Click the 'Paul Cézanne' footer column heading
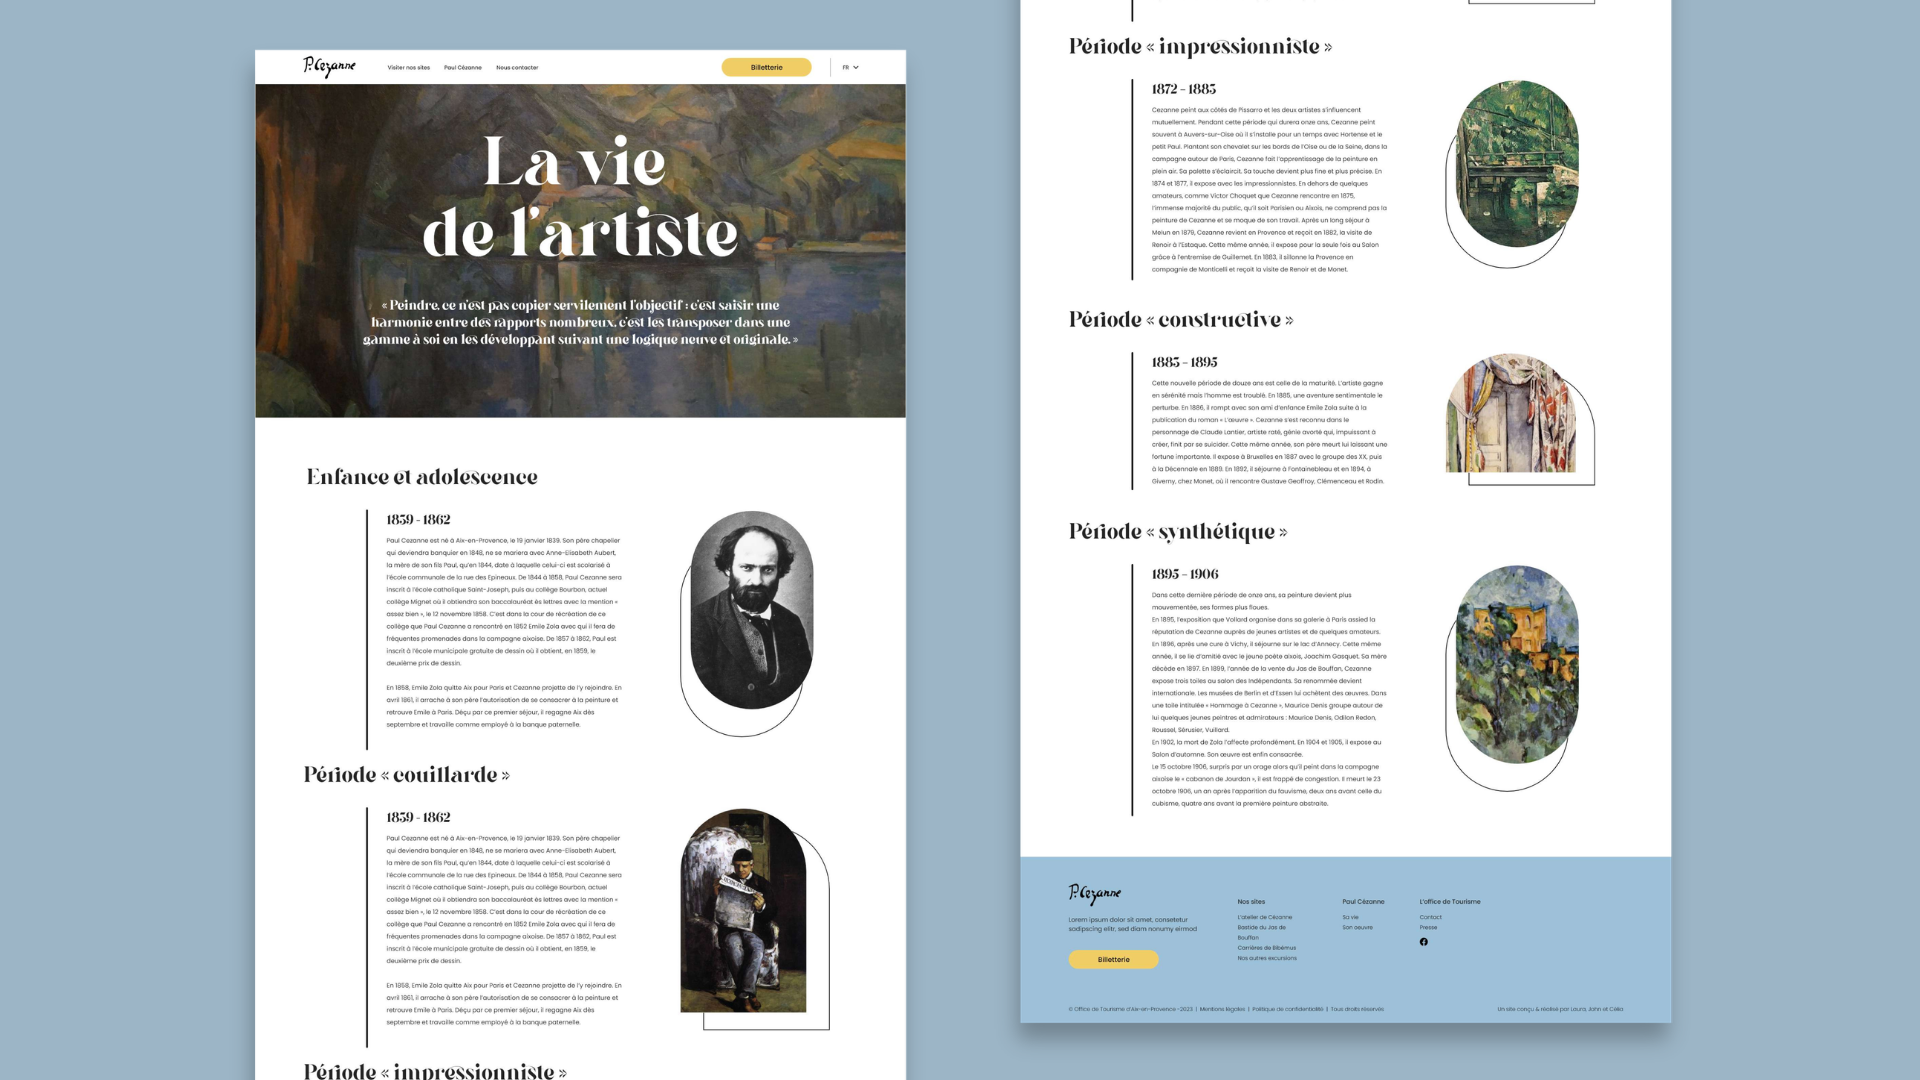 (x=1364, y=902)
